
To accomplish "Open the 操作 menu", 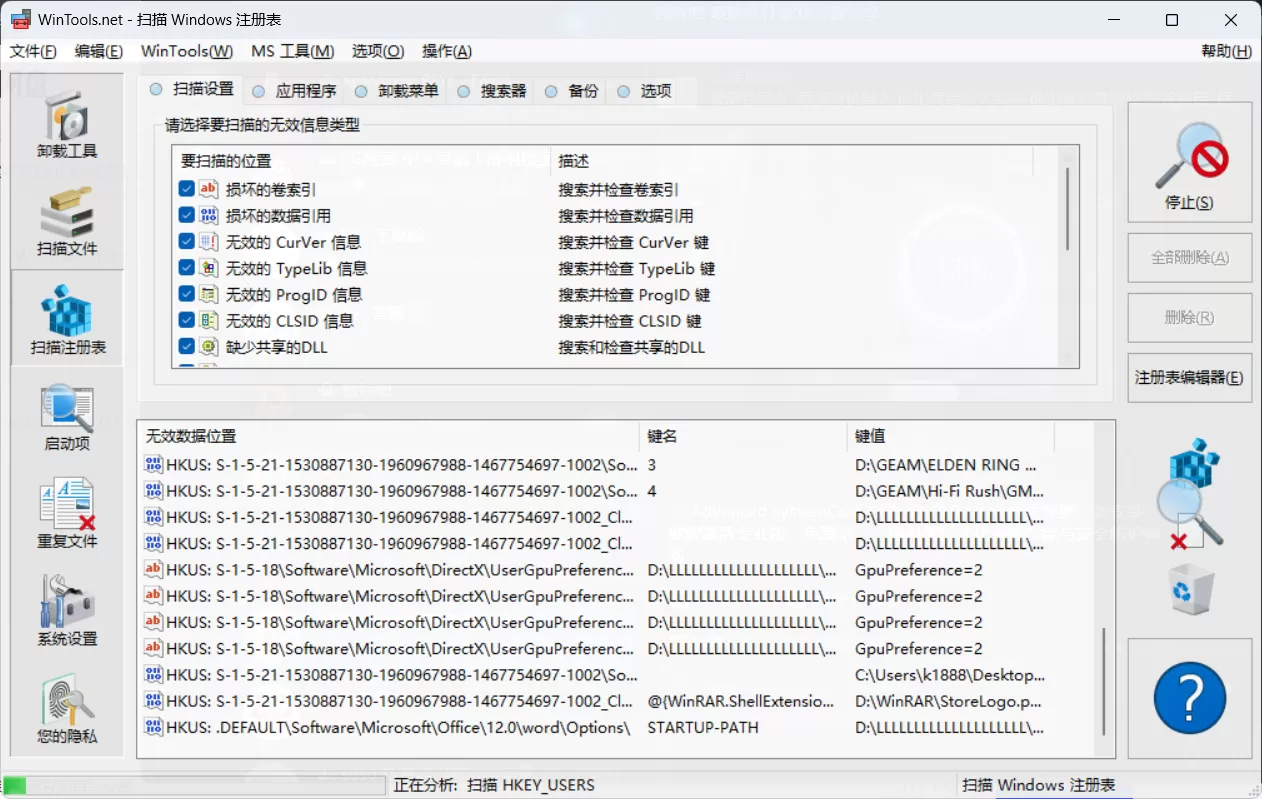I will [x=446, y=51].
